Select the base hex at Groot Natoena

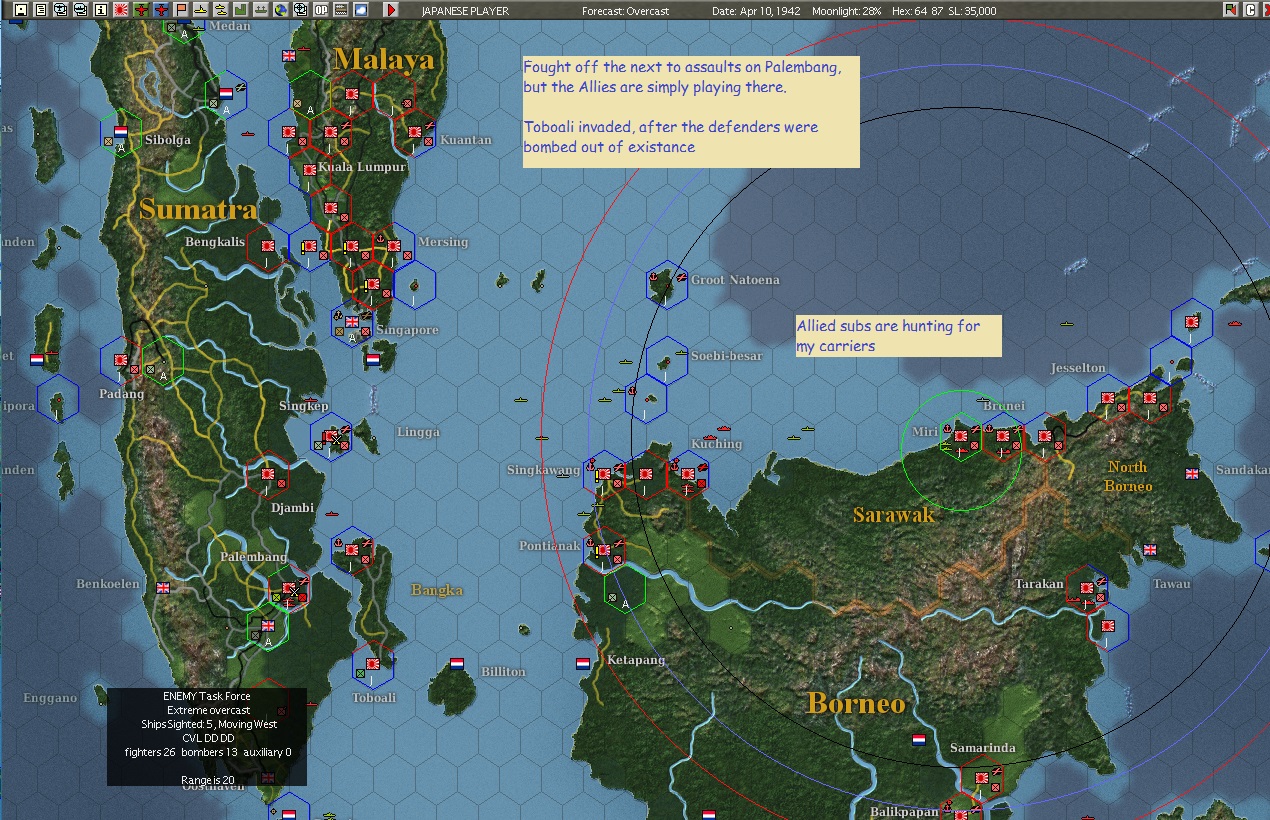click(x=667, y=285)
